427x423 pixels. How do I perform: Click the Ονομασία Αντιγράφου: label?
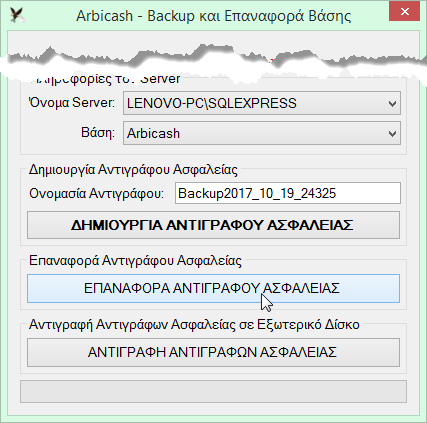(x=97, y=193)
